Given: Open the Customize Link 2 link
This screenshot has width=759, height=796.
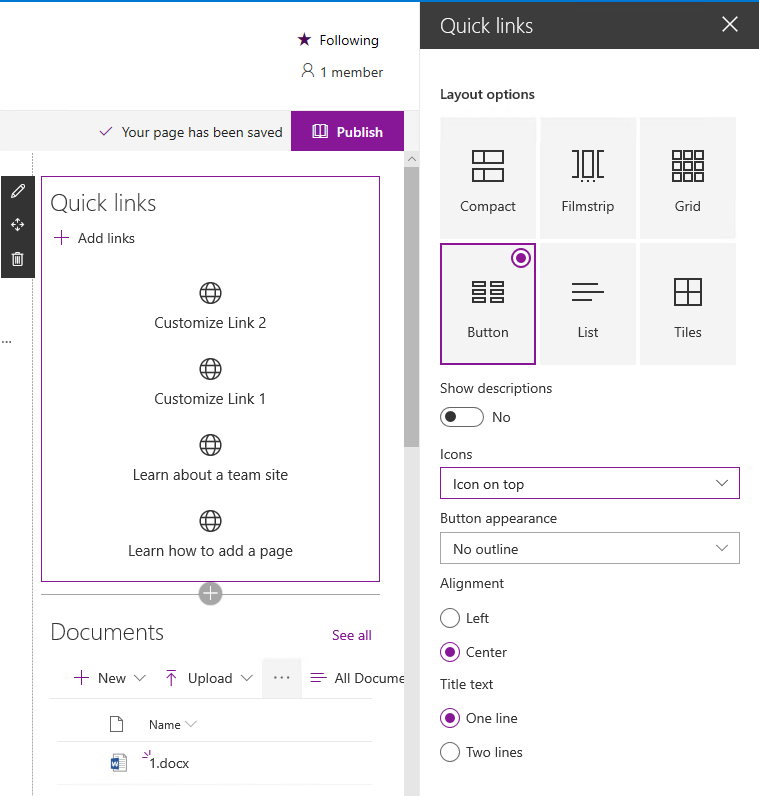Looking at the screenshot, I should tap(210, 323).
